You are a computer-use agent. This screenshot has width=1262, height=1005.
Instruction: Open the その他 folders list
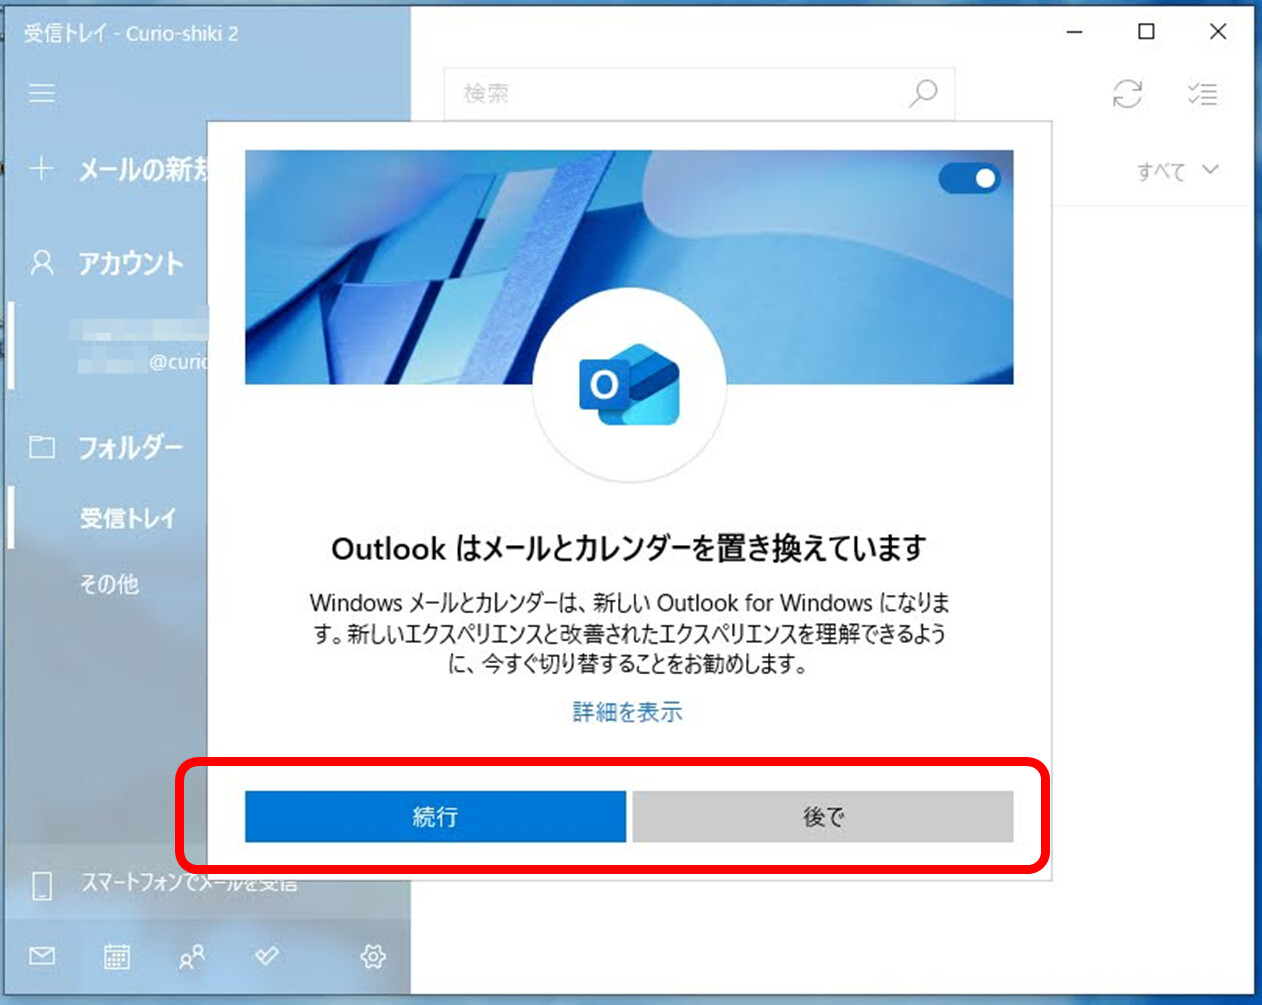pos(109,583)
